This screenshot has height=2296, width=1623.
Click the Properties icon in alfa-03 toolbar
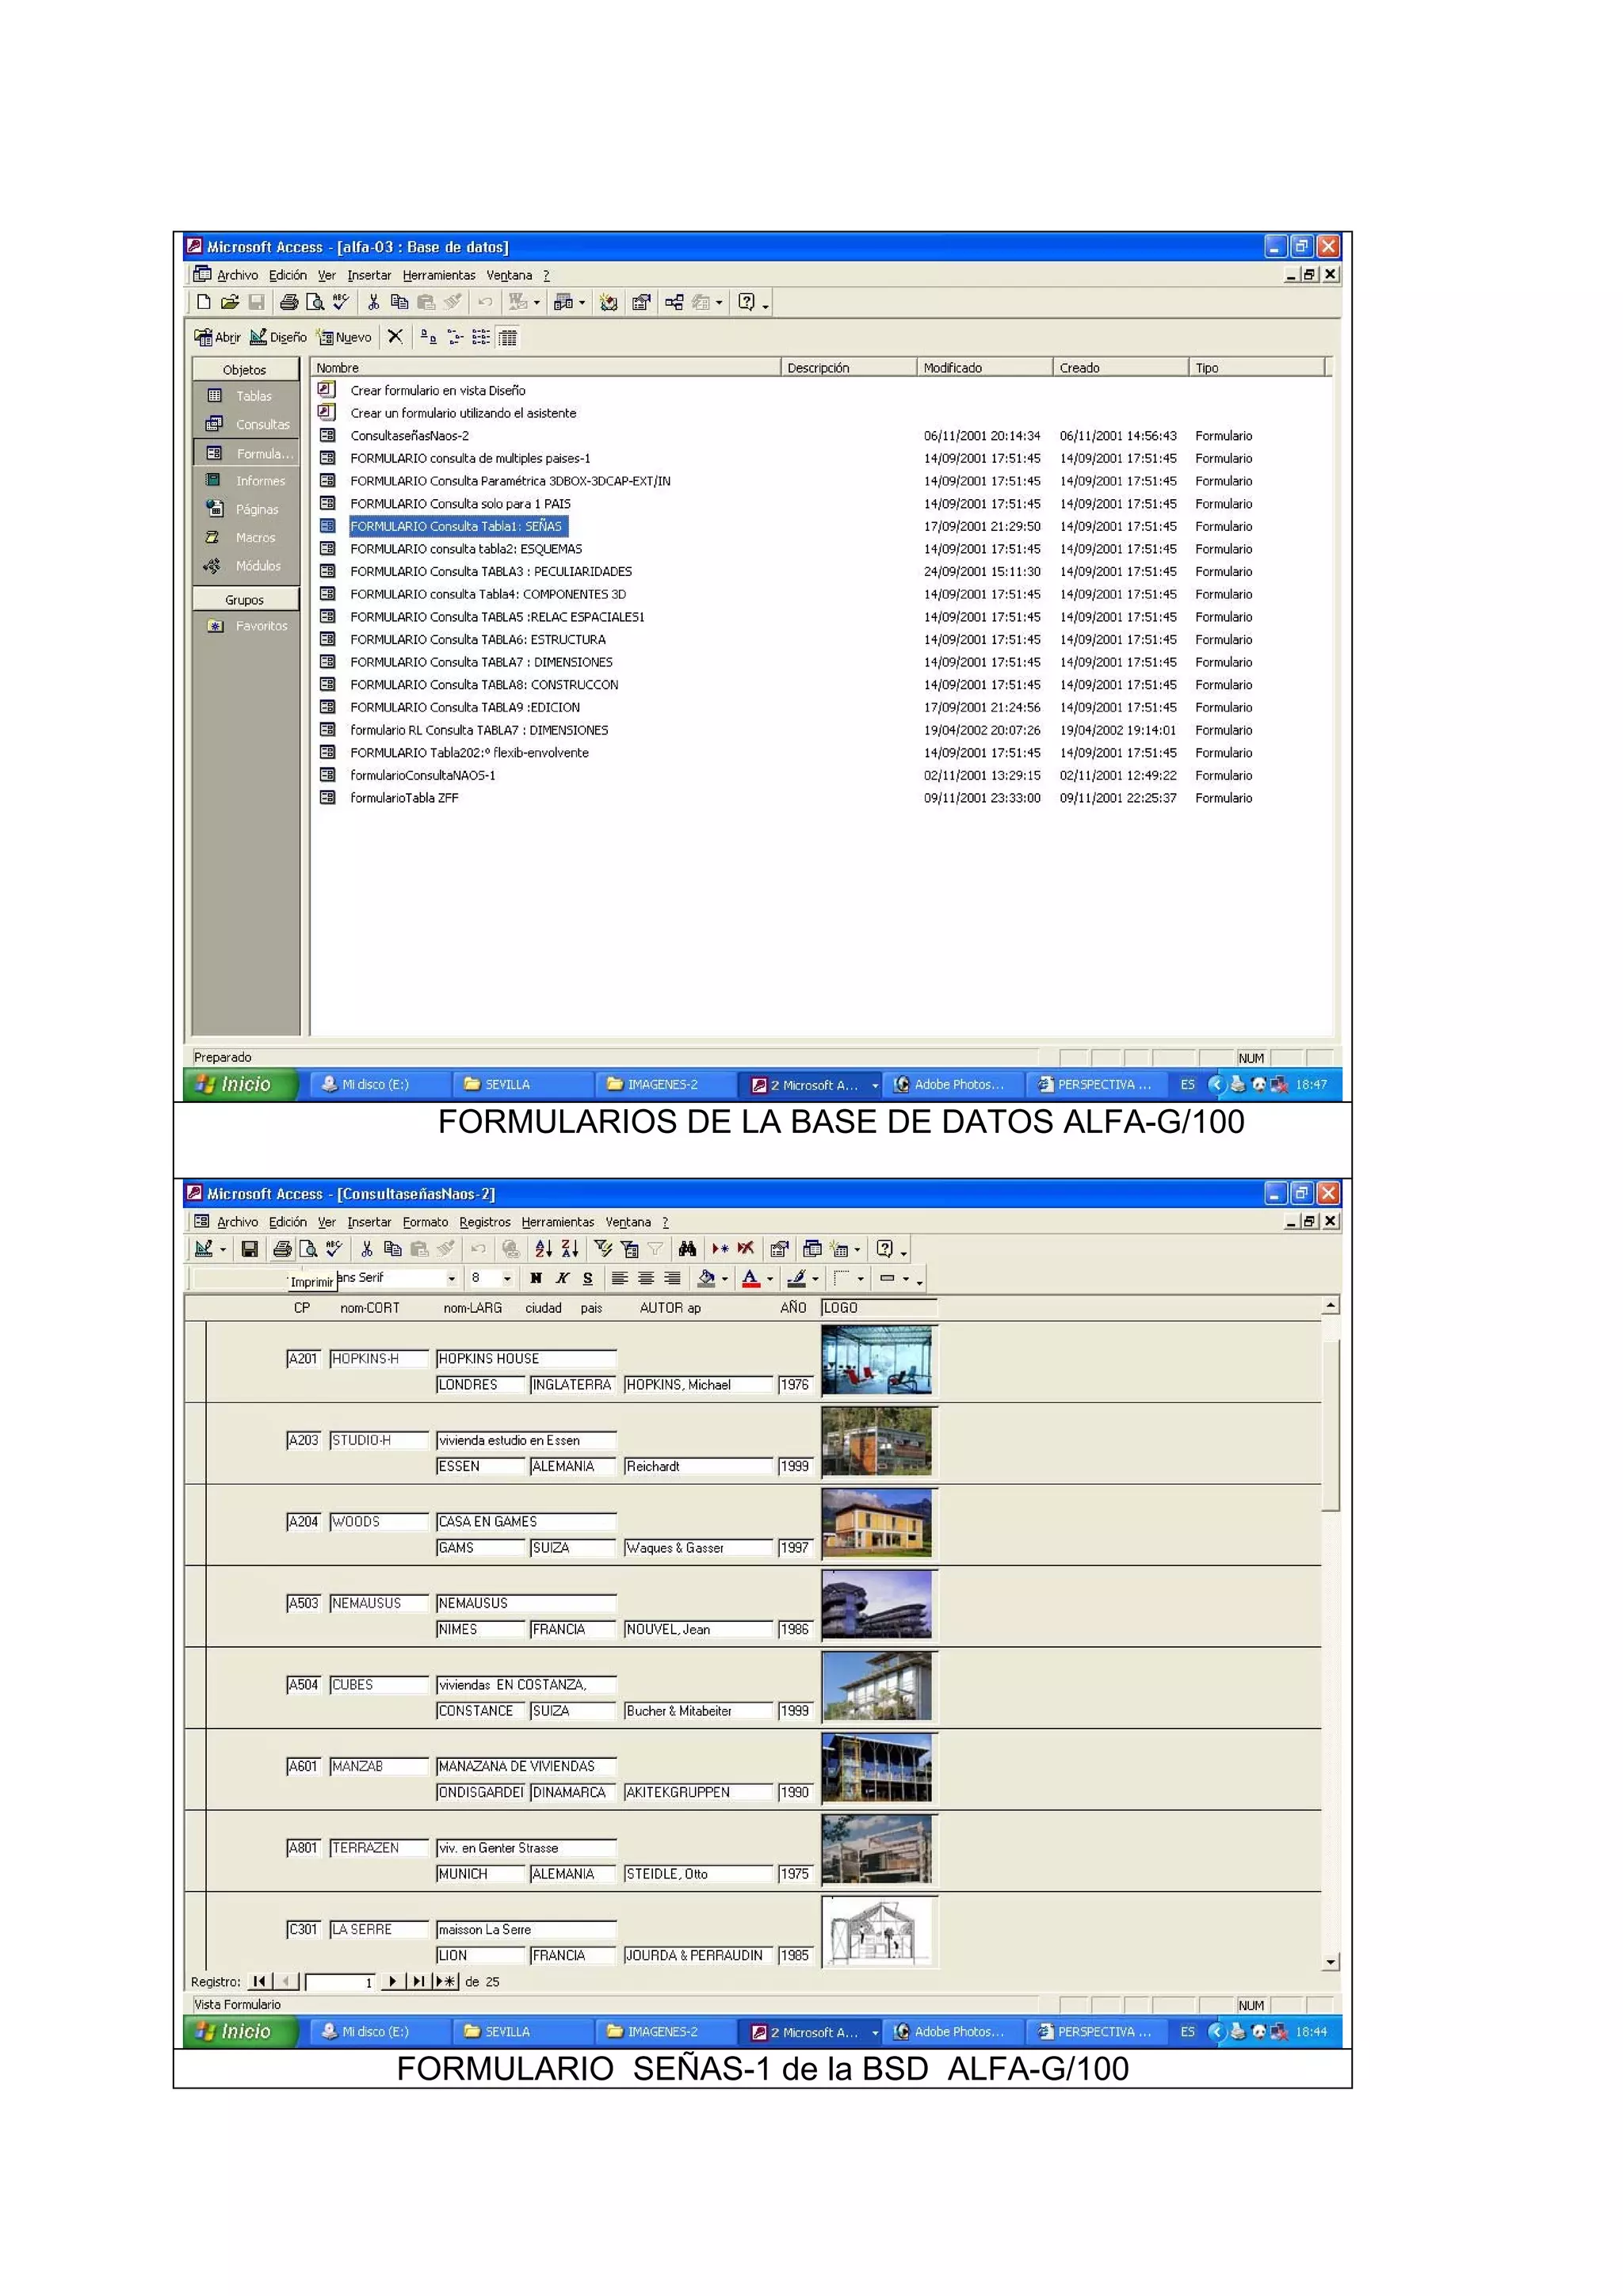[641, 302]
